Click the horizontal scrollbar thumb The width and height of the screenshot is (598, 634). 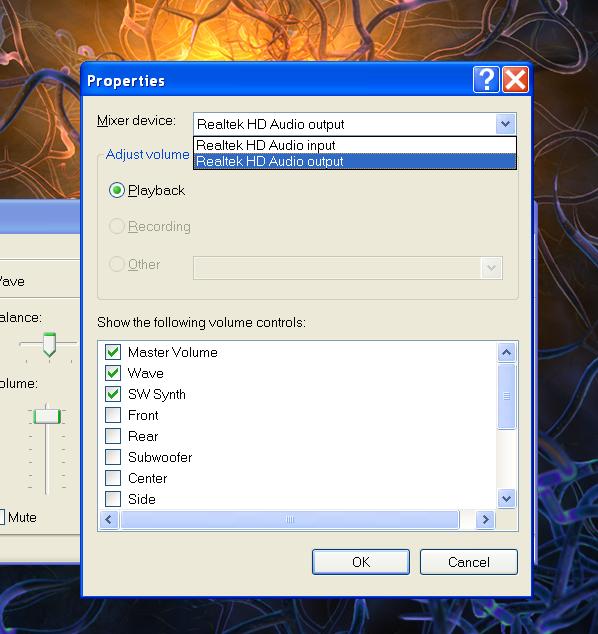tap(290, 520)
